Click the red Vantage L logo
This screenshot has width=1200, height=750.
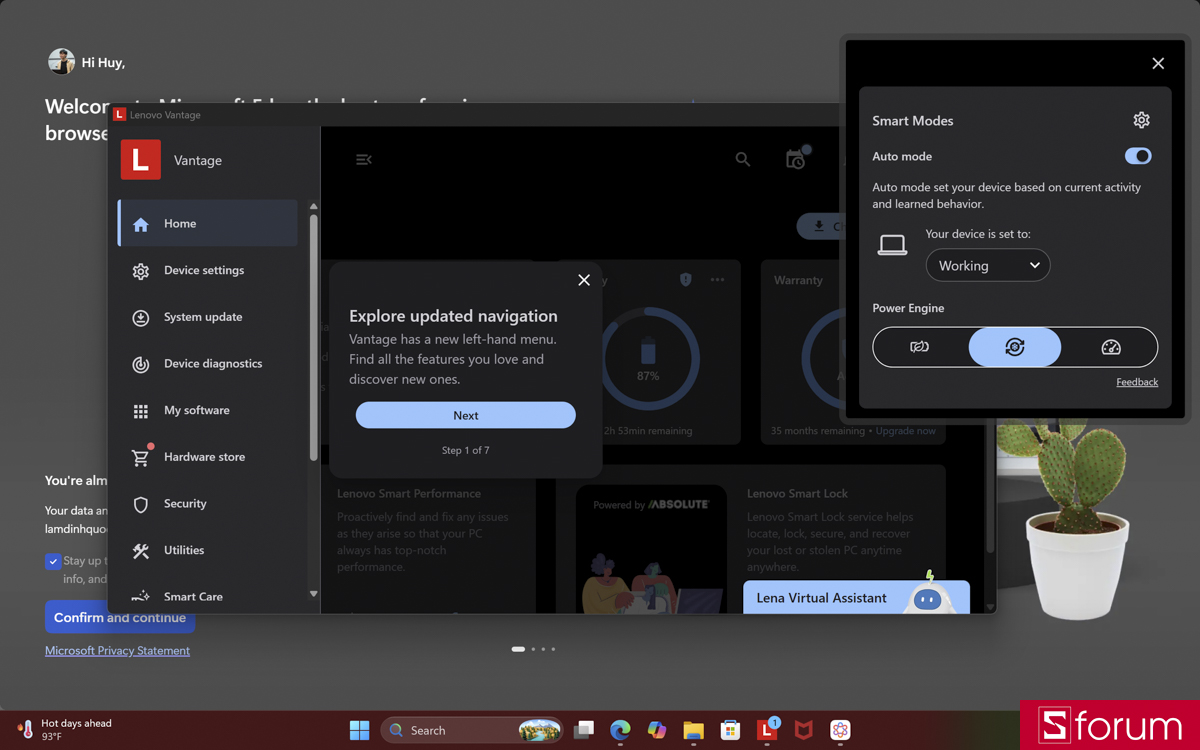coord(141,160)
